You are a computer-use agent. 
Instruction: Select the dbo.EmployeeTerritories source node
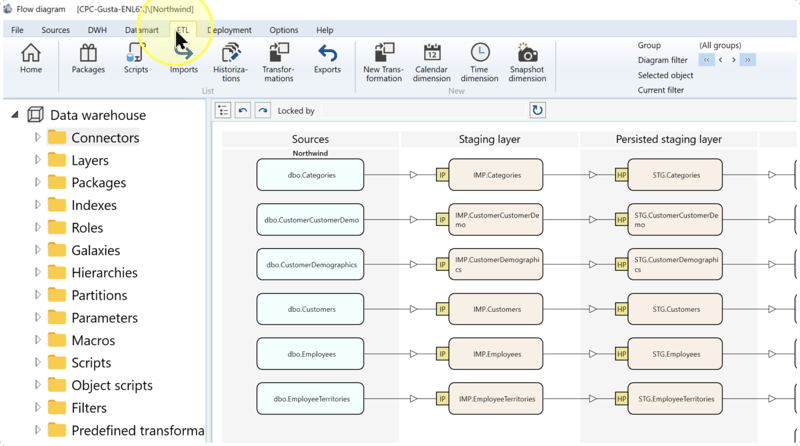click(x=310, y=399)
